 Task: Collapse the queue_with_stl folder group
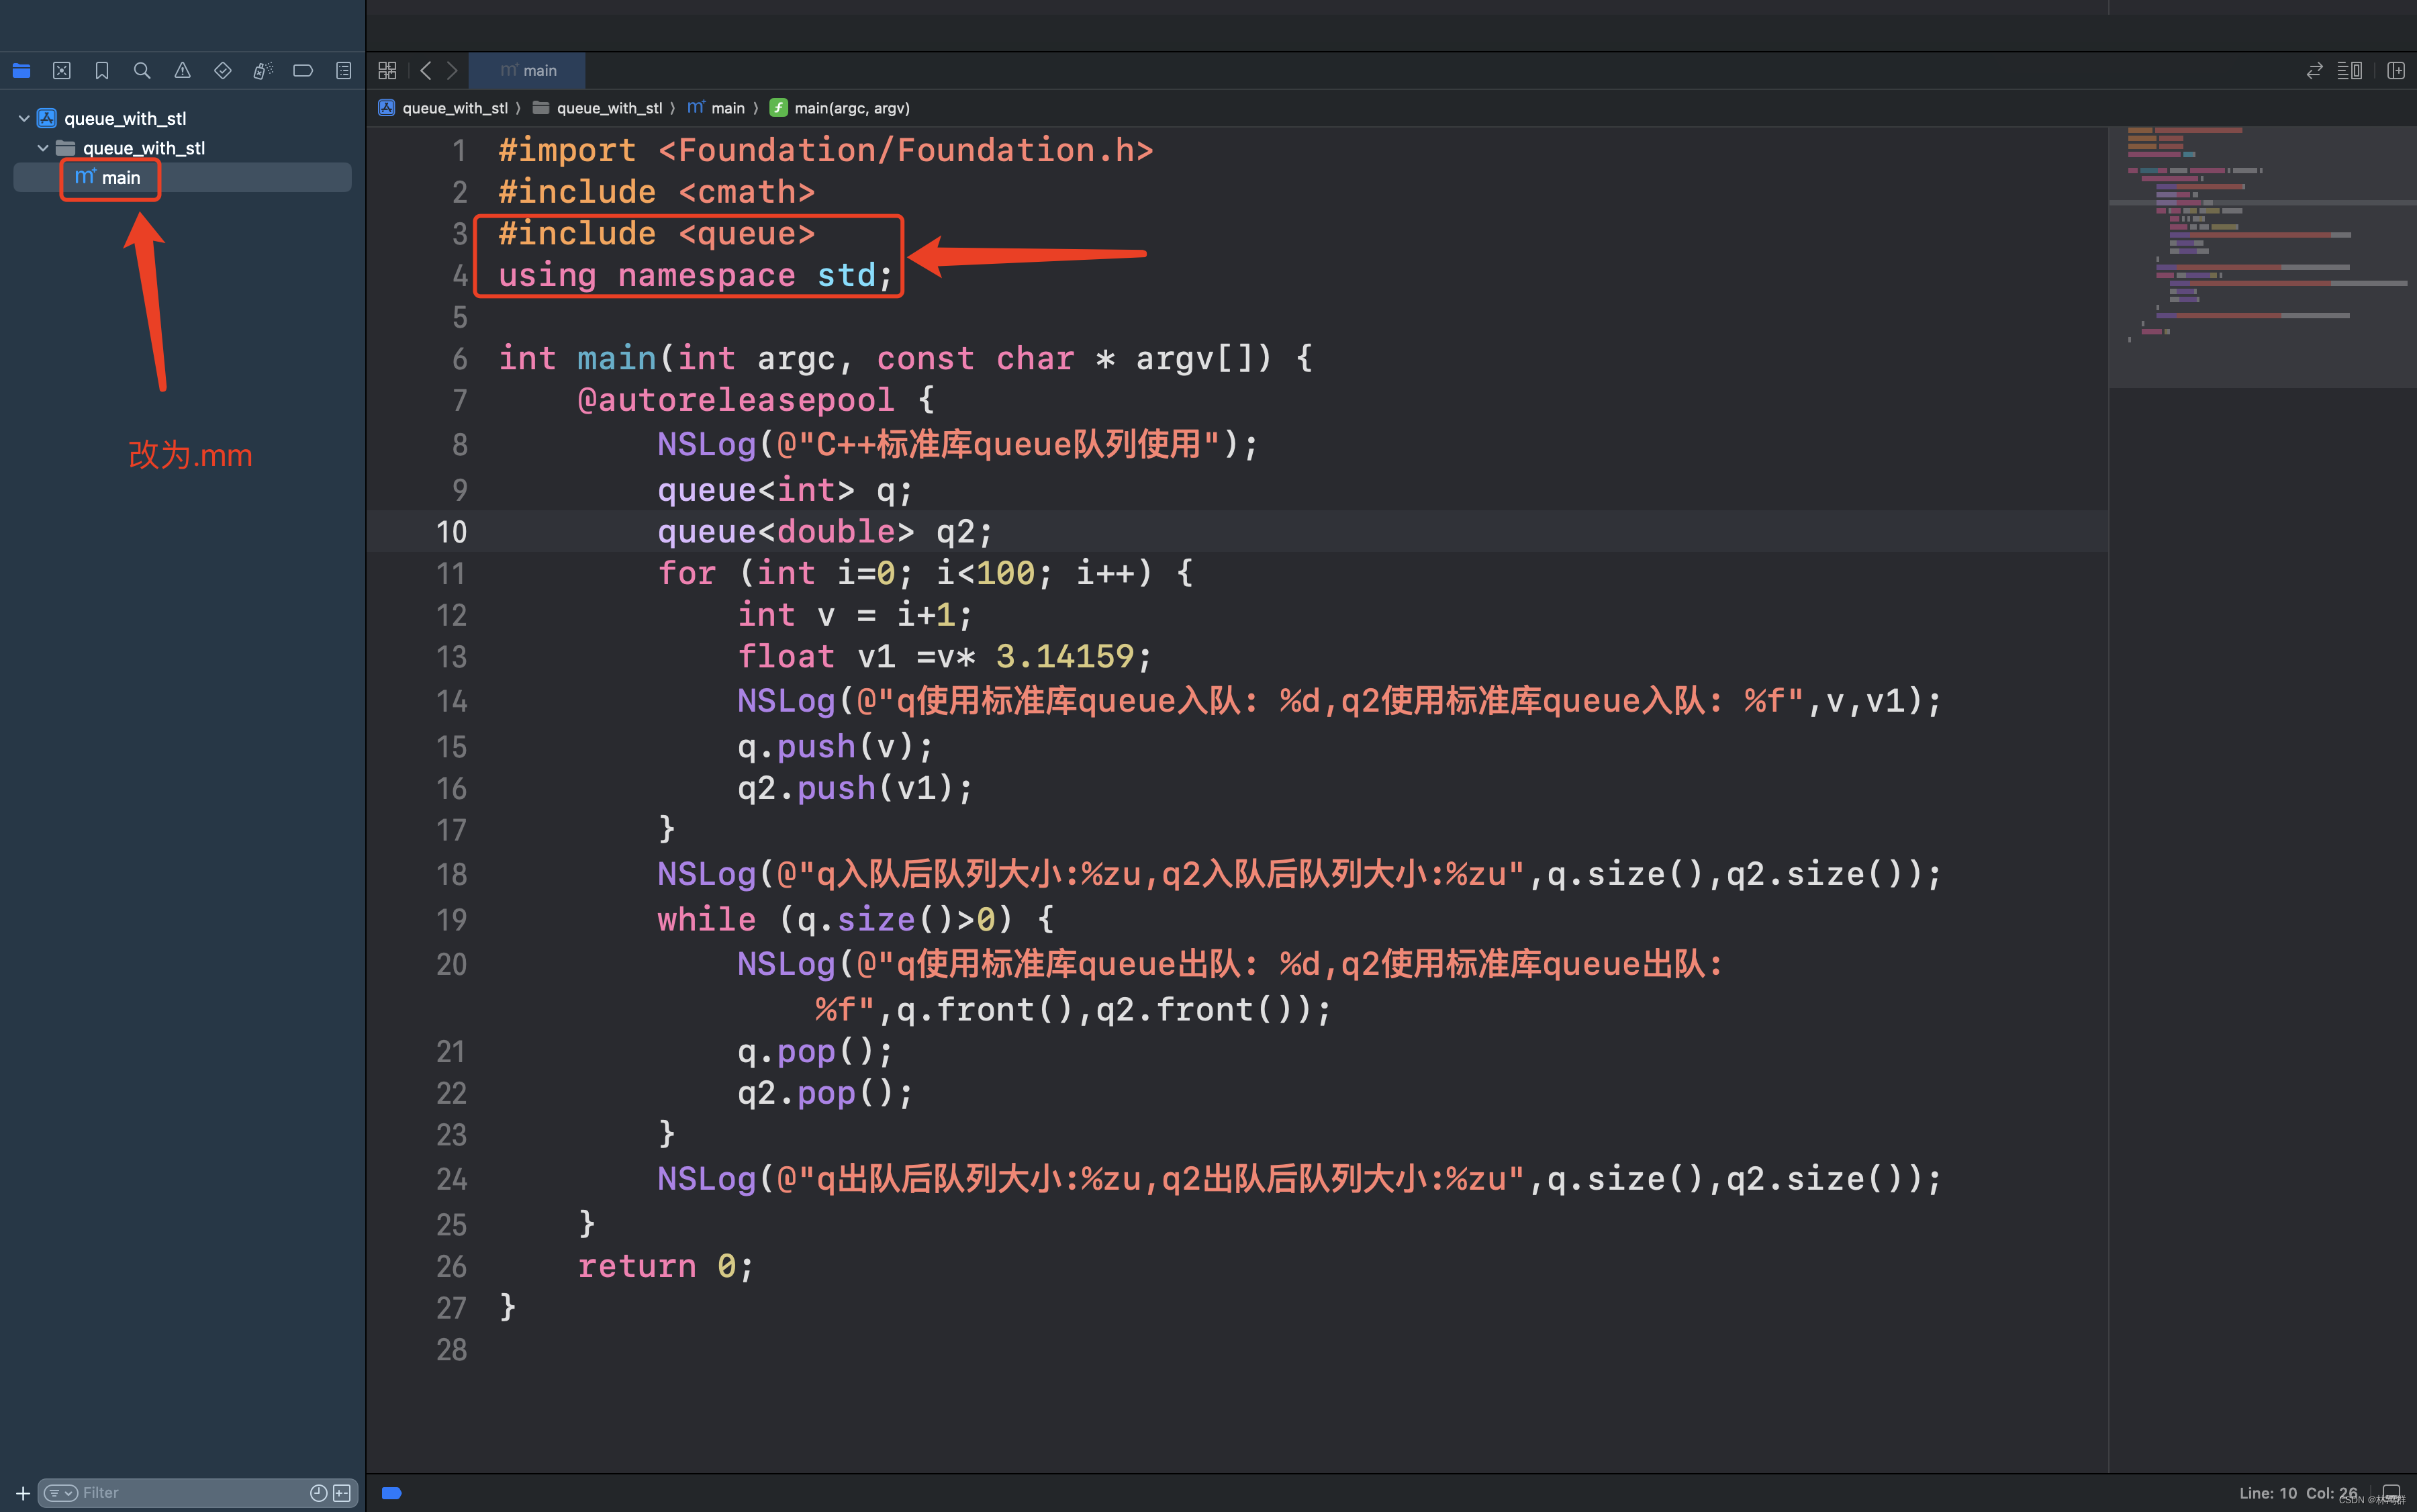coord(43,148)
